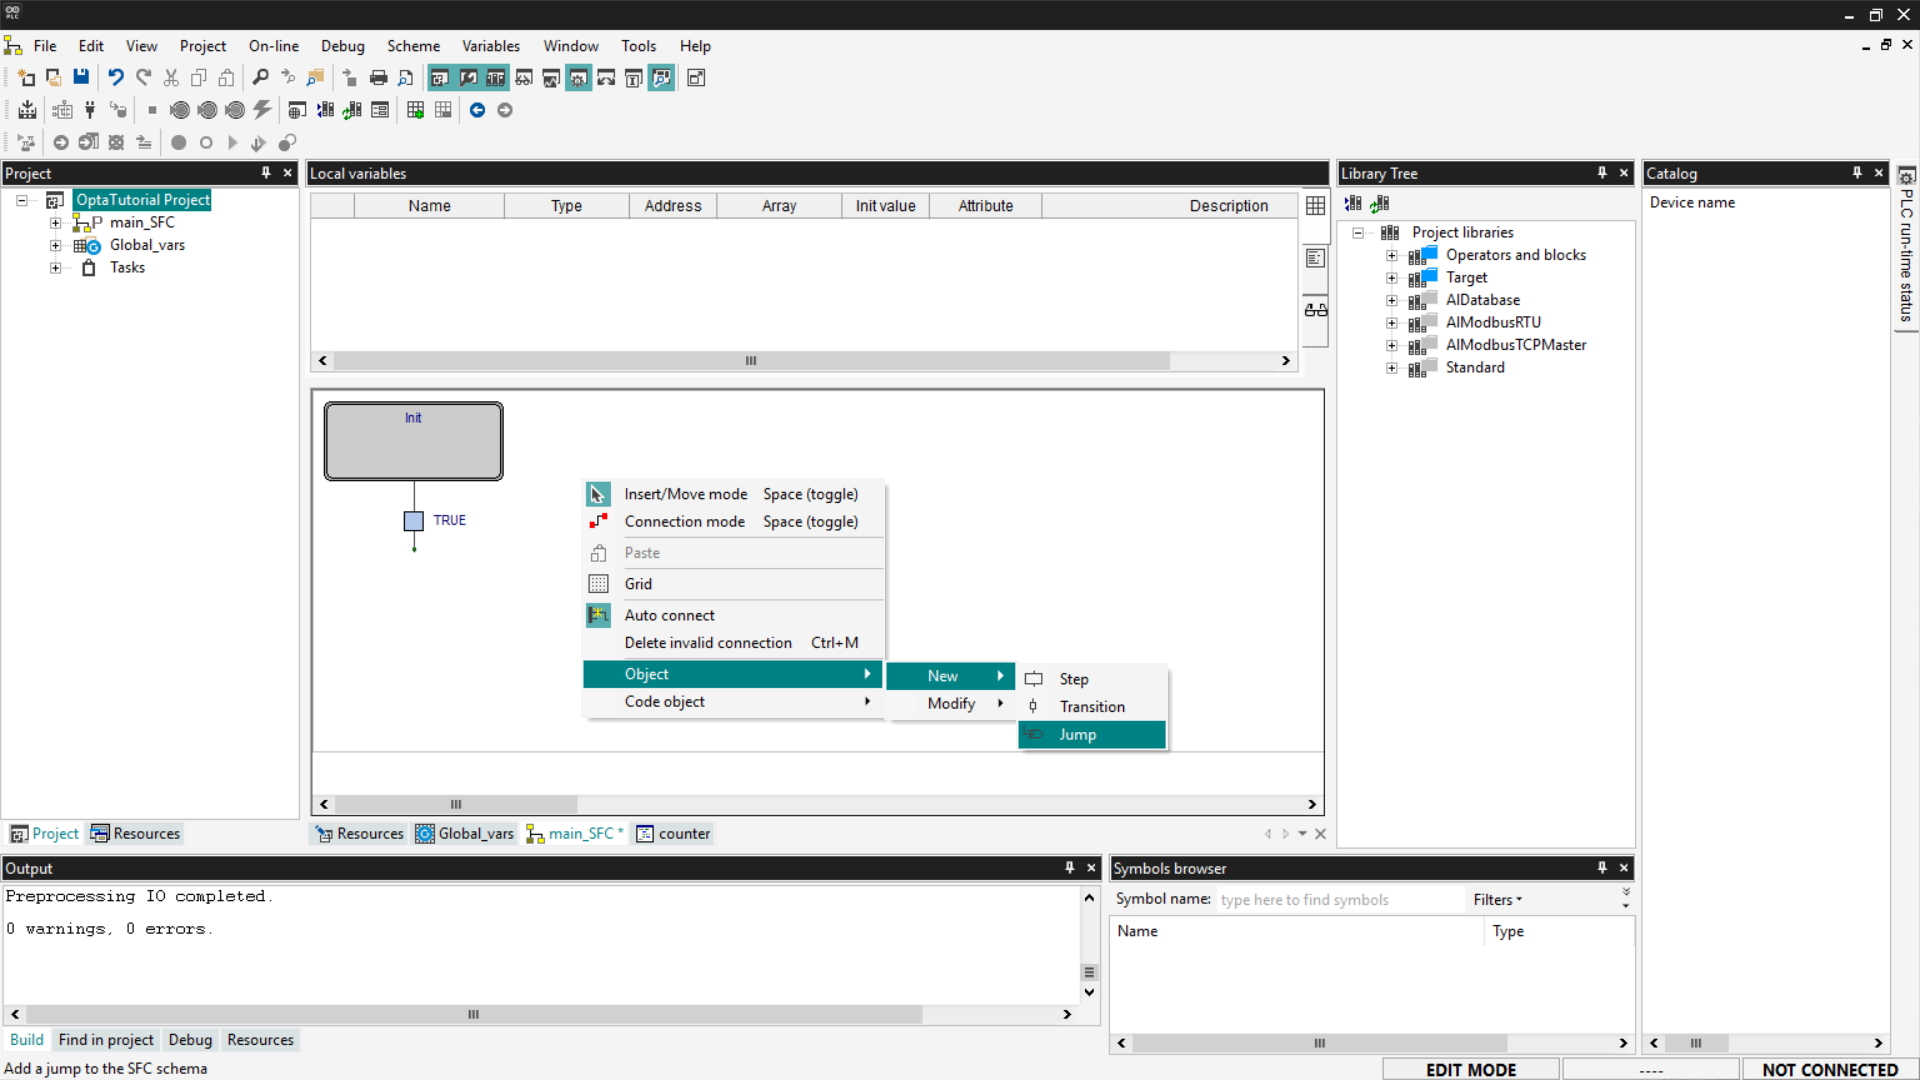Select Jump from New submenu
The width and height of the screenshot is (1920, 1080).
coord(1078,735)
